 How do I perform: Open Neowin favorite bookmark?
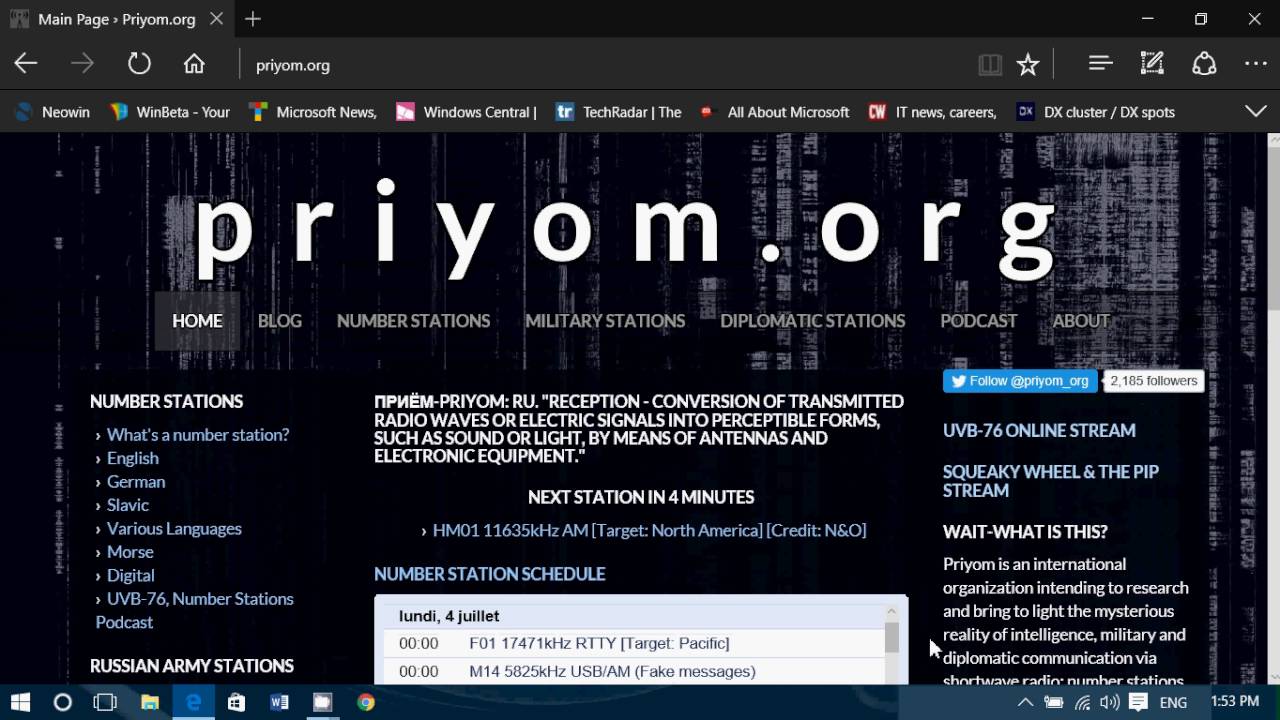(53, 112)
